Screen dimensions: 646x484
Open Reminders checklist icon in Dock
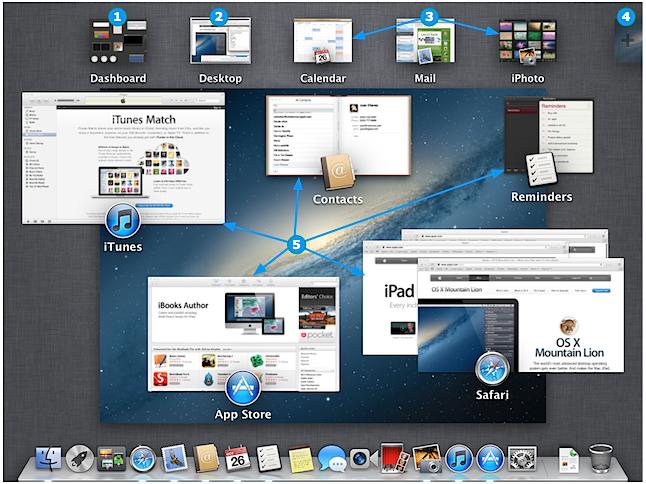point(269,458)
